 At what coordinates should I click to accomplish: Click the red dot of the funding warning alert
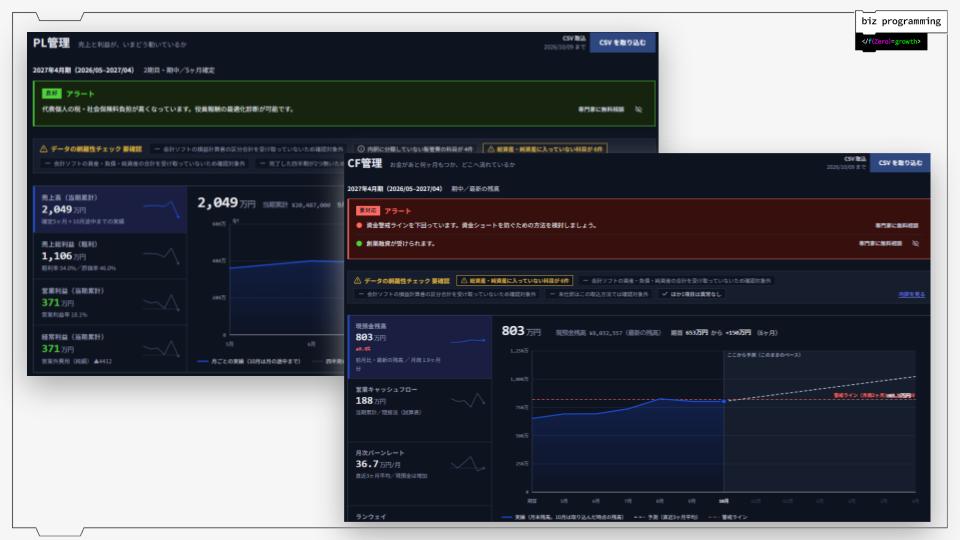[359, 225]
